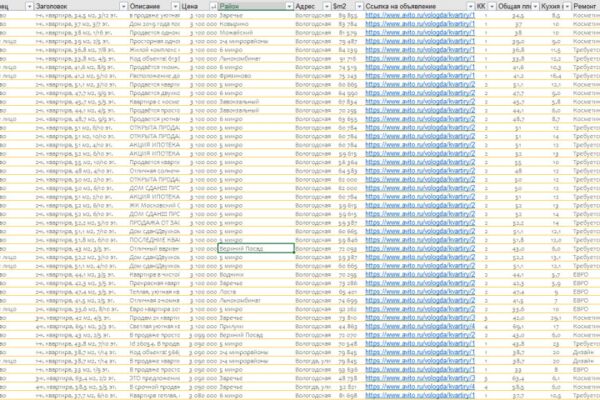Viewport: 600px width, 400px height.
Task: Select the Светлая уютная description cell
Action: [x=154, y=327]
